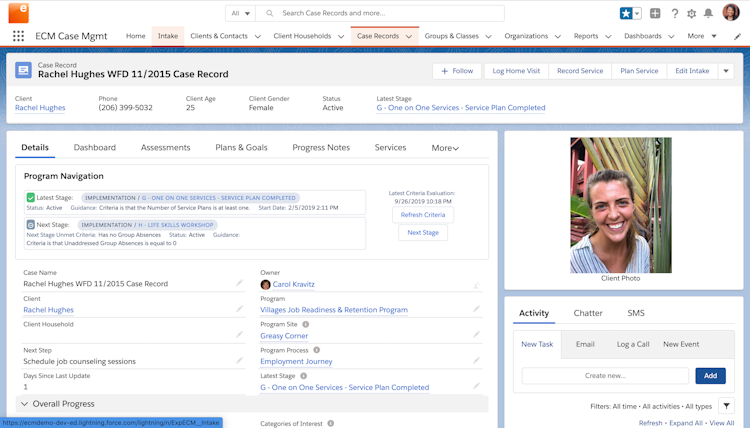Switch to the SMS tab
This screenshot has width=750, height=428.
pyautogui.click(x=636, y=313)
